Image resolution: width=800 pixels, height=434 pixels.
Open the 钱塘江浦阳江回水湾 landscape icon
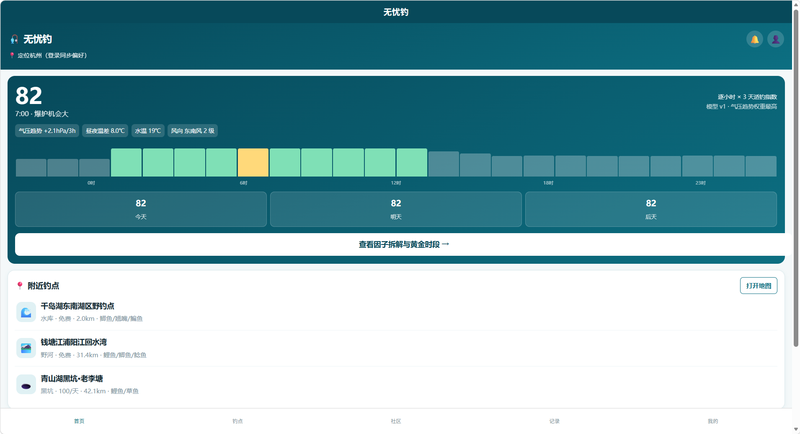click(x=26, y=348)
